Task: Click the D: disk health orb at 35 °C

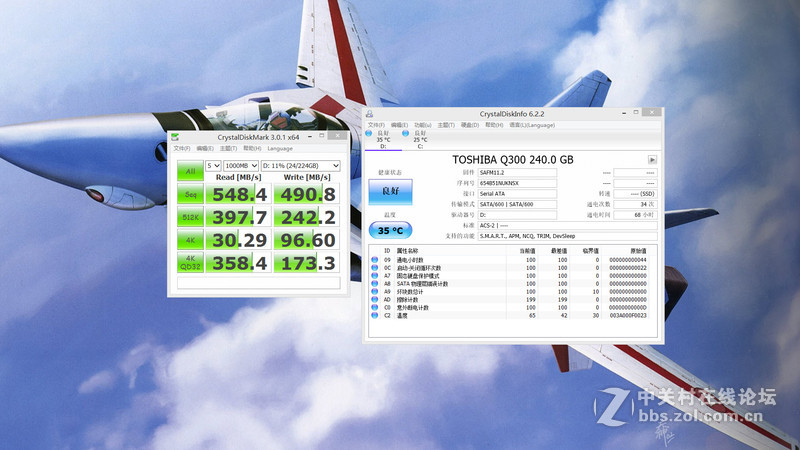Action: 368,134
